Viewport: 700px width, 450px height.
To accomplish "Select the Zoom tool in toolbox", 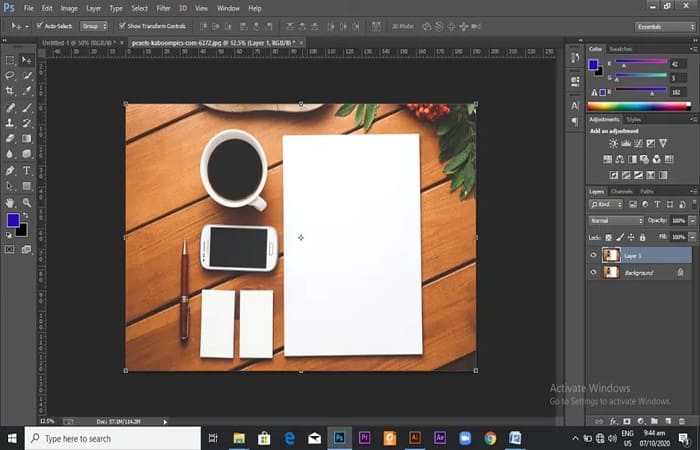I will (27, 203).
